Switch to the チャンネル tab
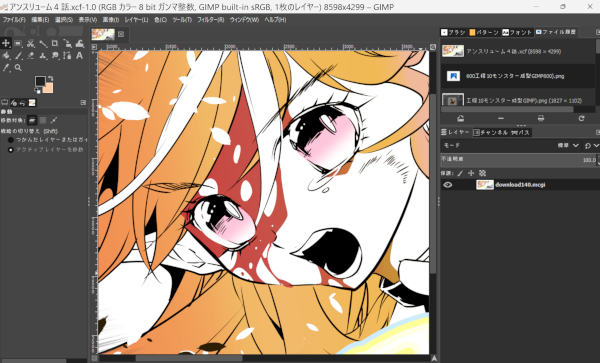The height and width of the screenshot is (363, 600). (491, 132)
